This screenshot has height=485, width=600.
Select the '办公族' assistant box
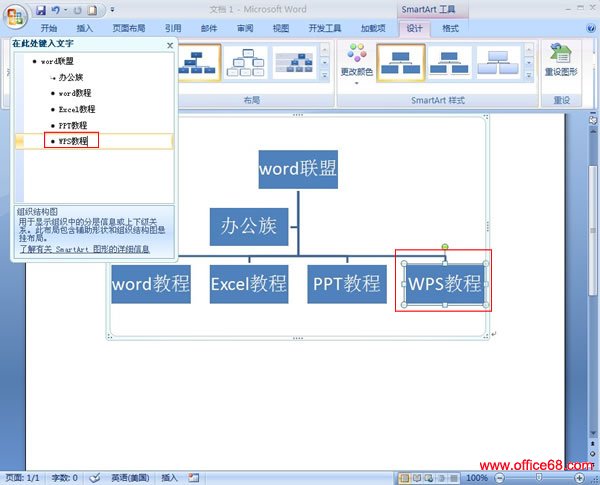249,227
